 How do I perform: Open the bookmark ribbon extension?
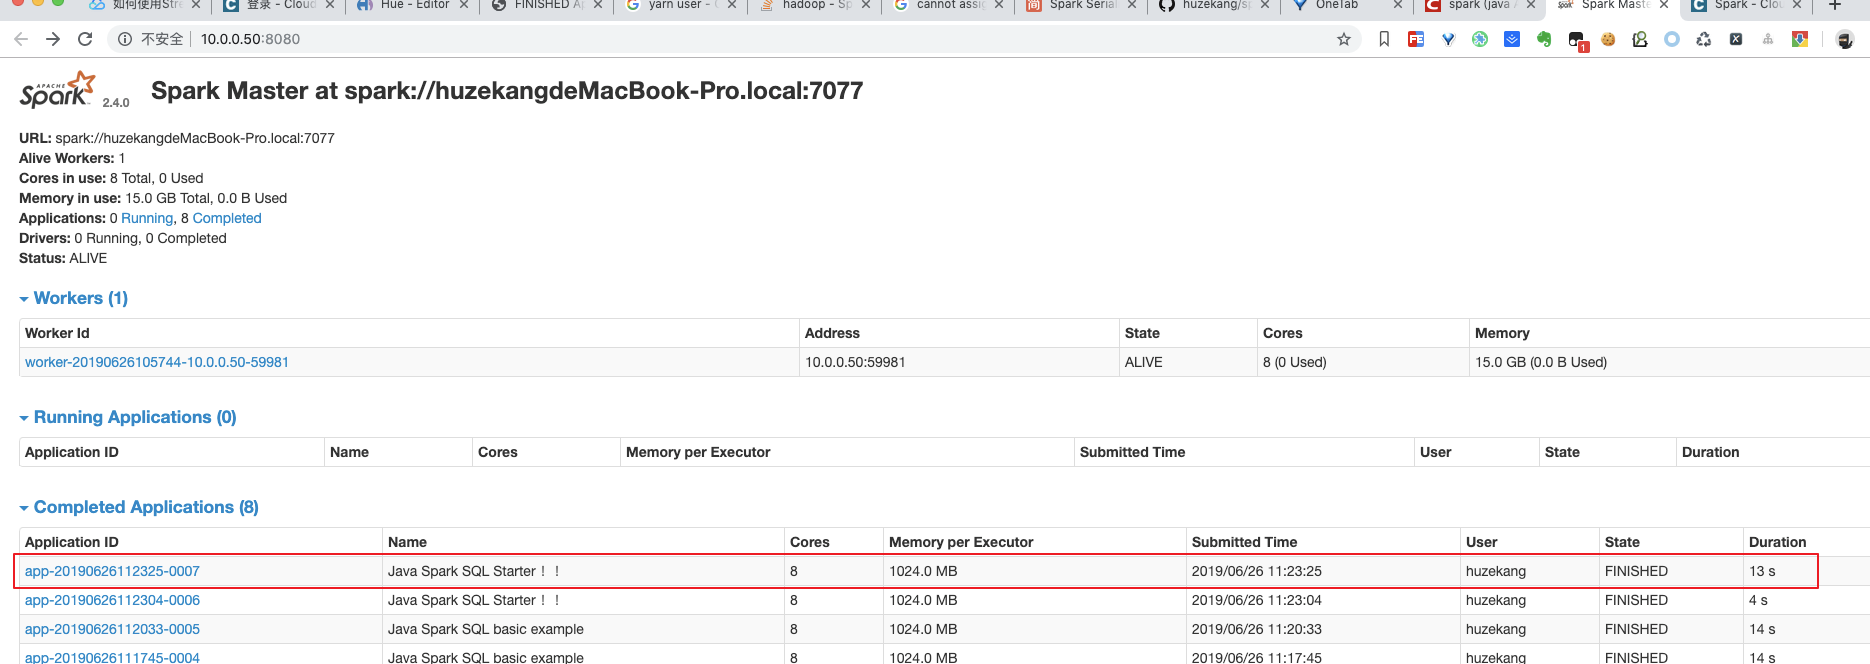click(x=1384, y=39)
